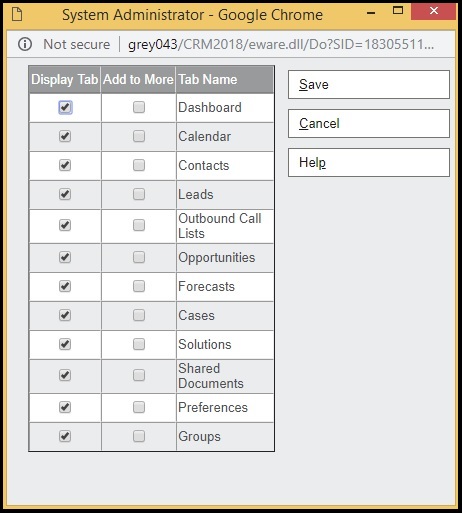The height and width of the screenshot is (513, 462).
Task: Click the URL address bar text
Action: point(281,44)
